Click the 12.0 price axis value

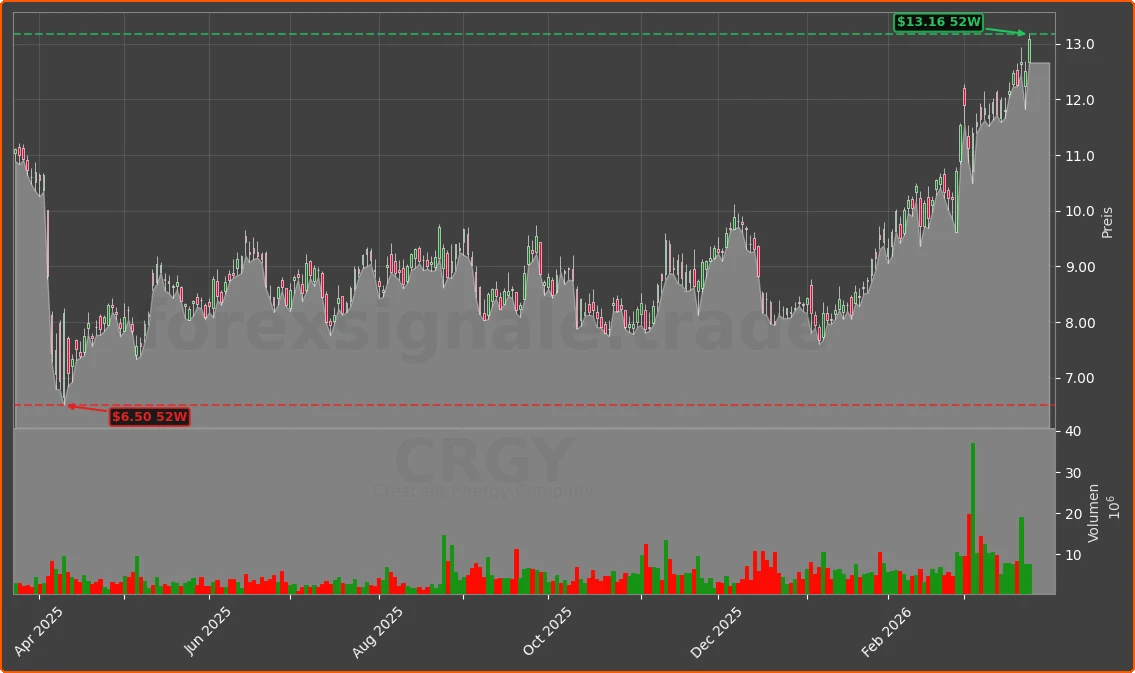tap(1079, 101)
